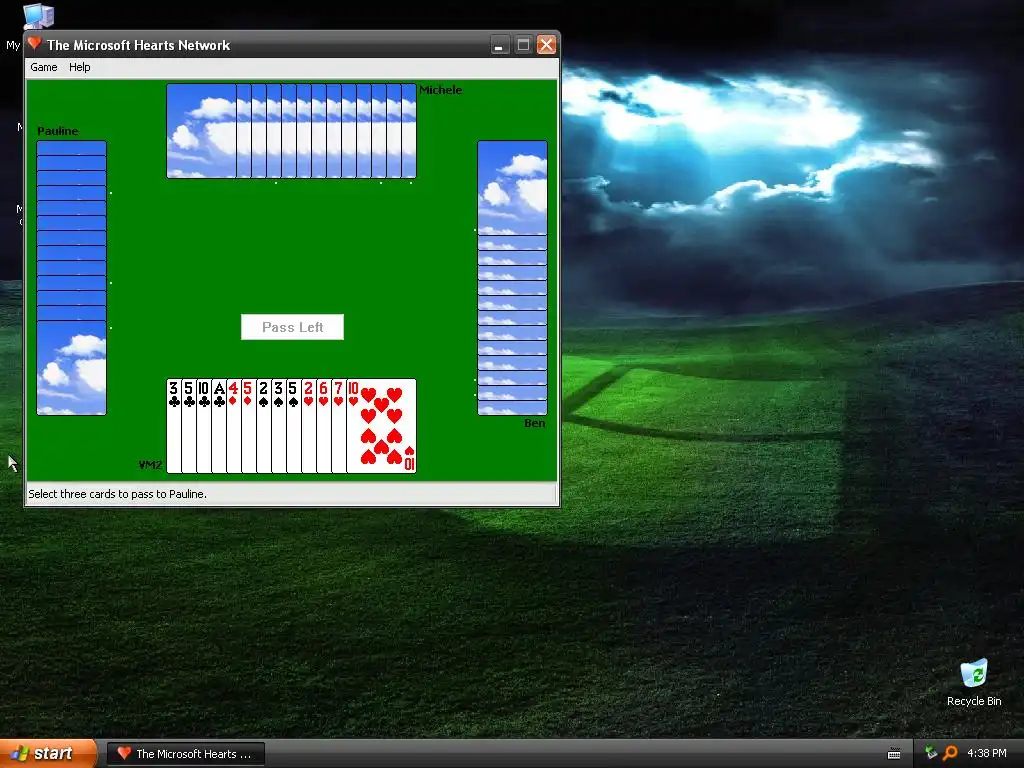Click the magnifier icon in system tray
1024x768 pixels.
(x=950, y=753)
